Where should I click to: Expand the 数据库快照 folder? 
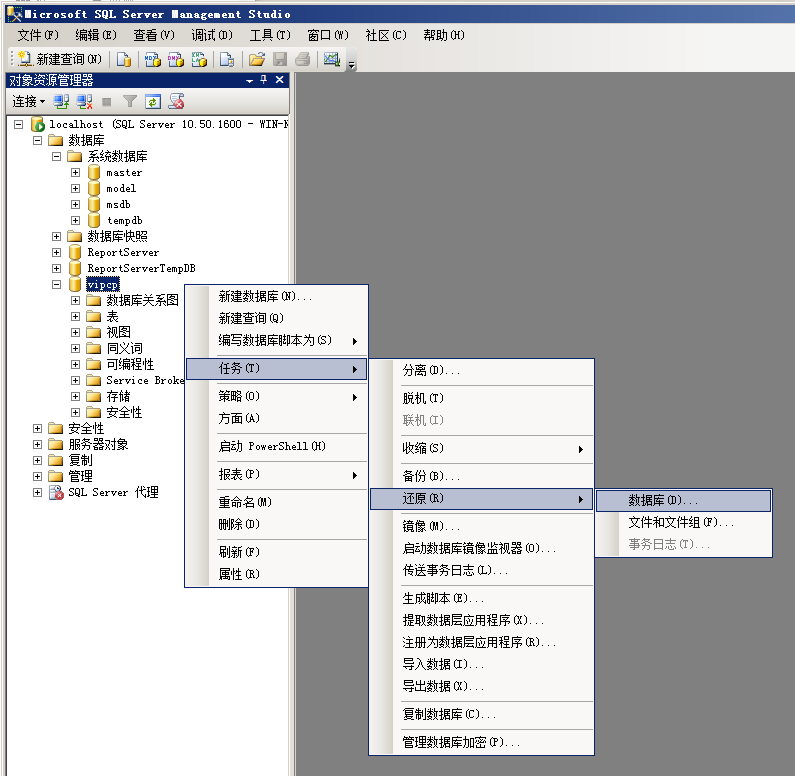(x=56, y=236)
